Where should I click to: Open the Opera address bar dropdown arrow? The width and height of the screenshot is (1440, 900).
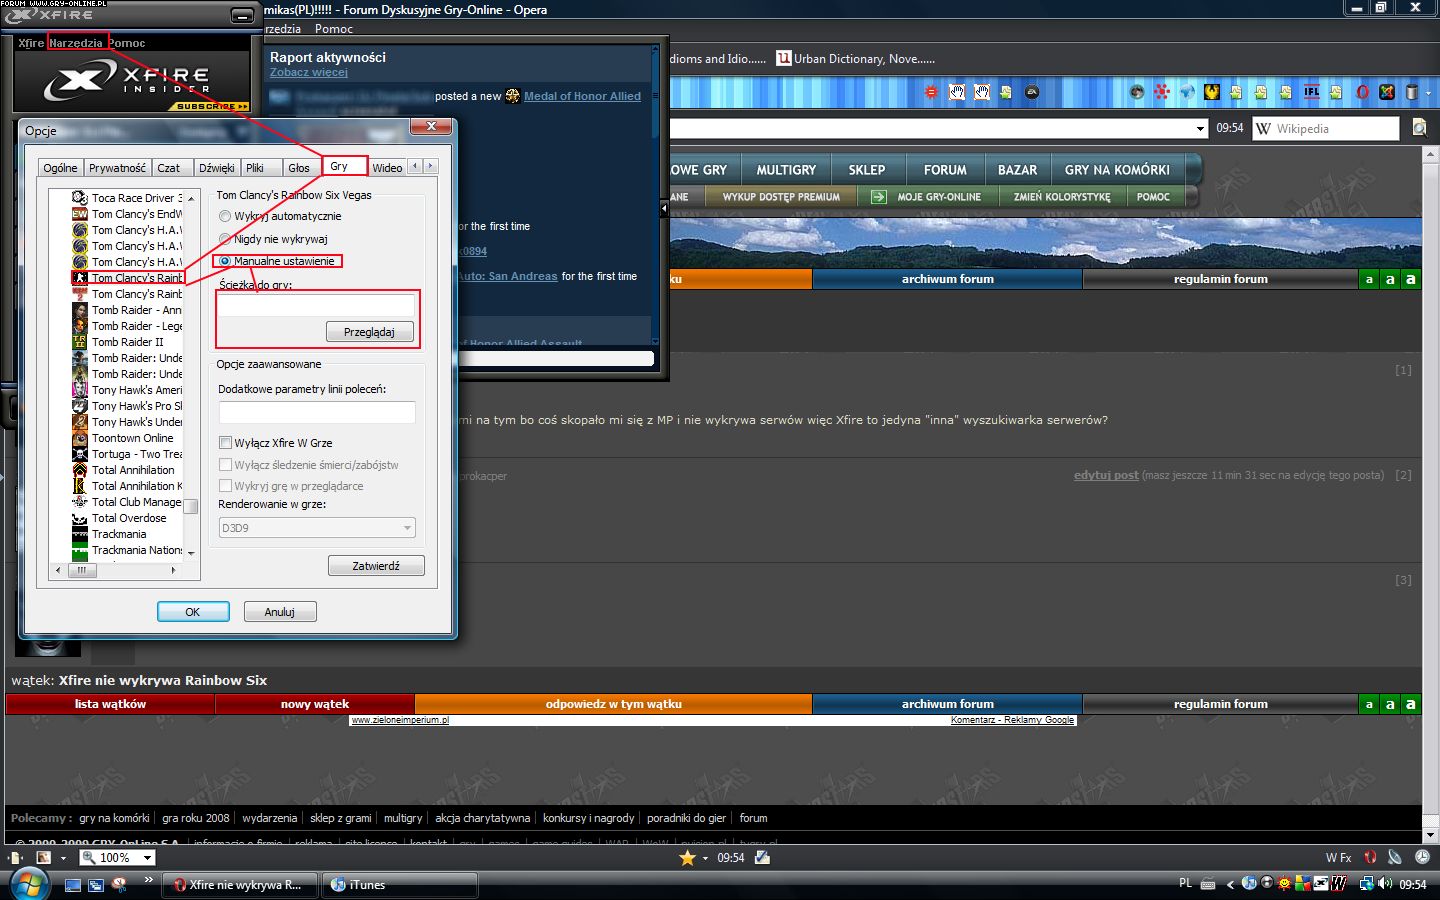coord(1200,128)
